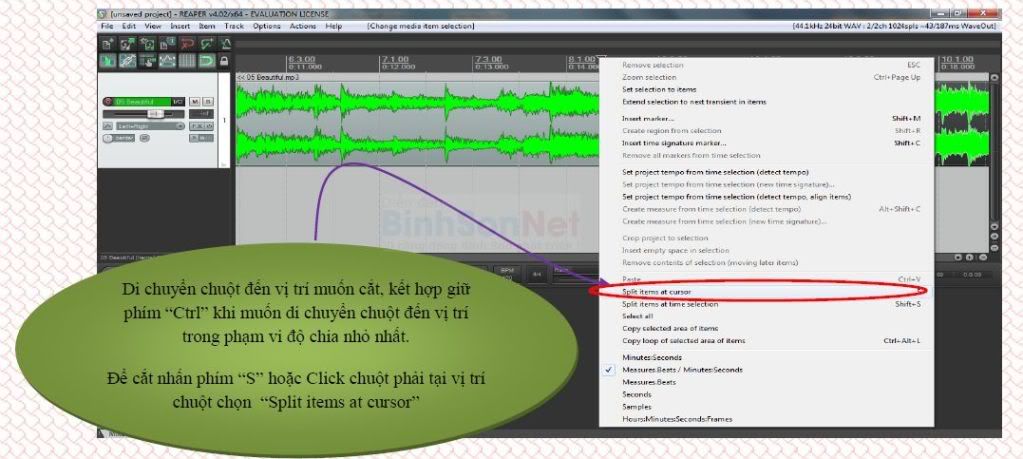Click the green Redo toolbar icon

click(207, 44)
